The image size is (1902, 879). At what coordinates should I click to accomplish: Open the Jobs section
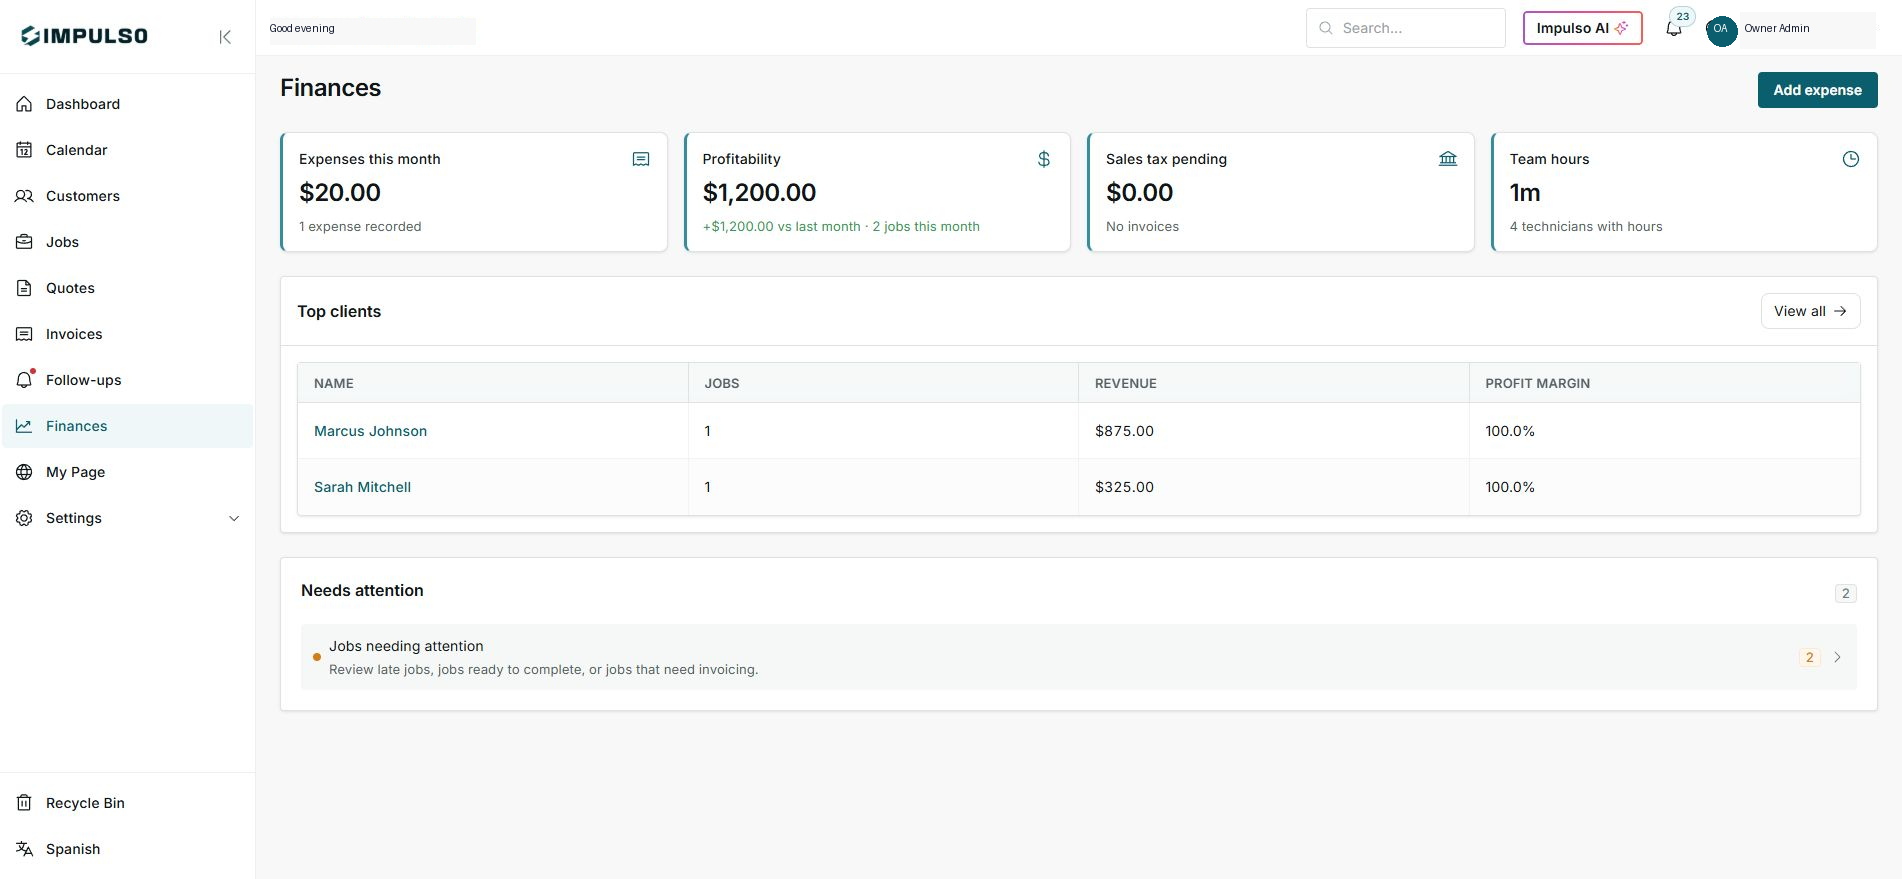point(127,242)
